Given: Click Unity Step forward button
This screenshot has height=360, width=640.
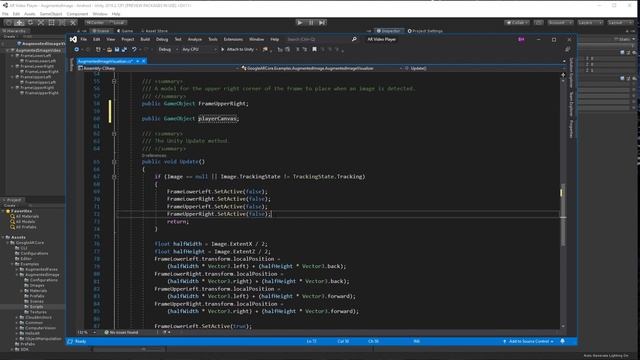Looking at the screenshot, I should (x=322, y=22).
